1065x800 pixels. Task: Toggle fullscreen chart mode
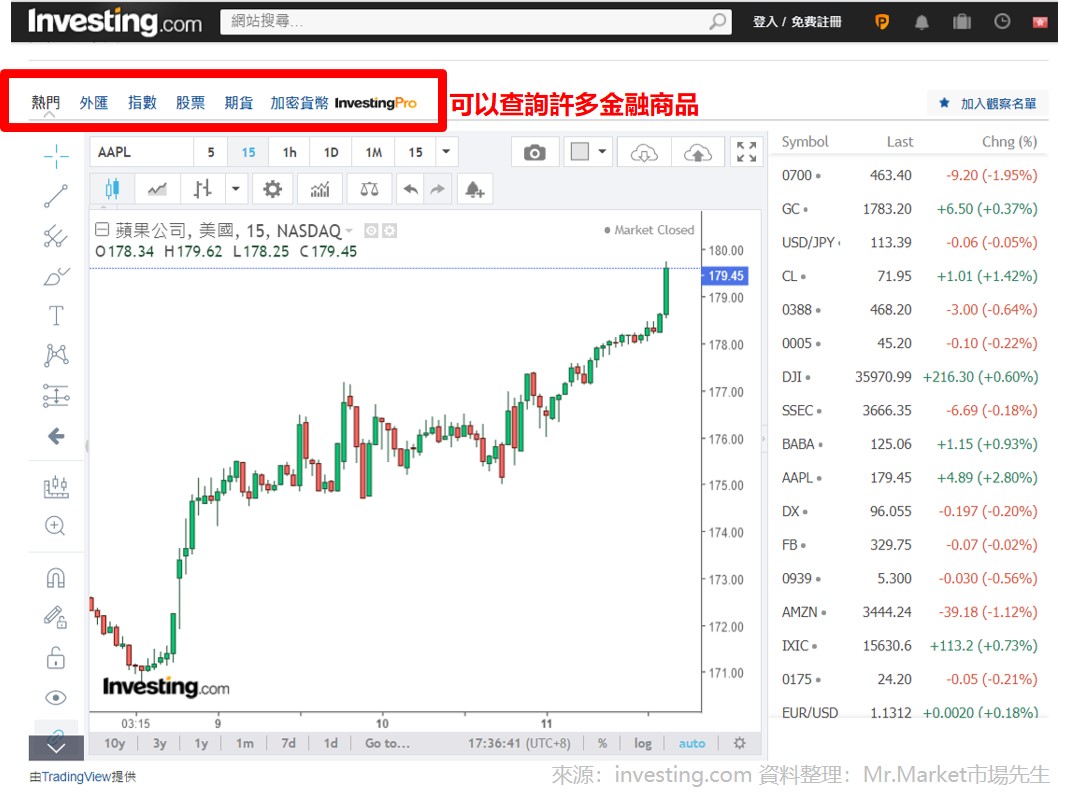[x=746, y=152]
